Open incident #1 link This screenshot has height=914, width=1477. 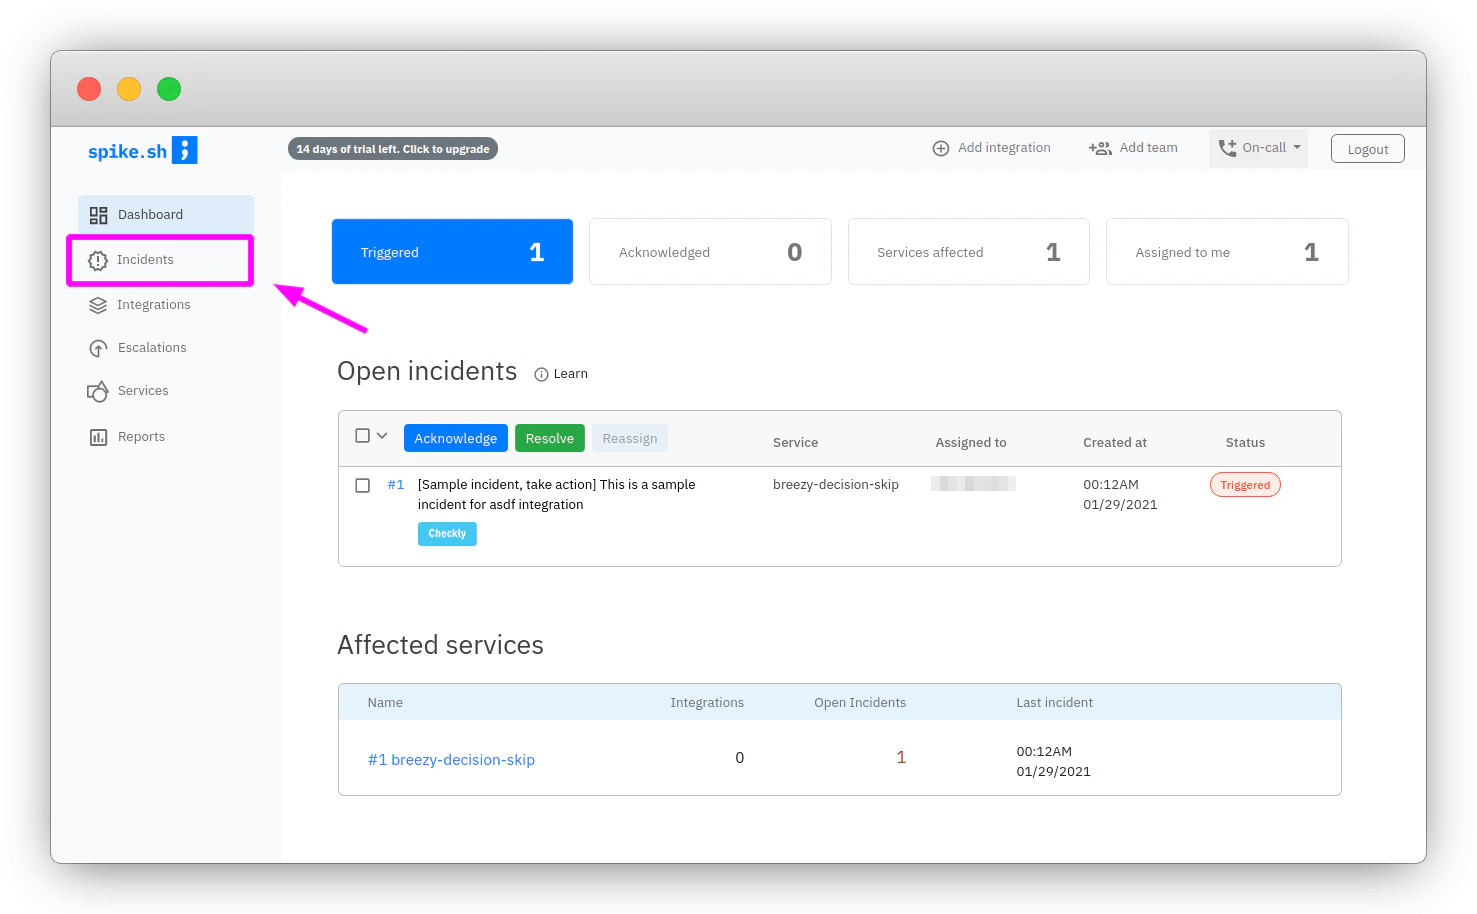pos(396,485)
